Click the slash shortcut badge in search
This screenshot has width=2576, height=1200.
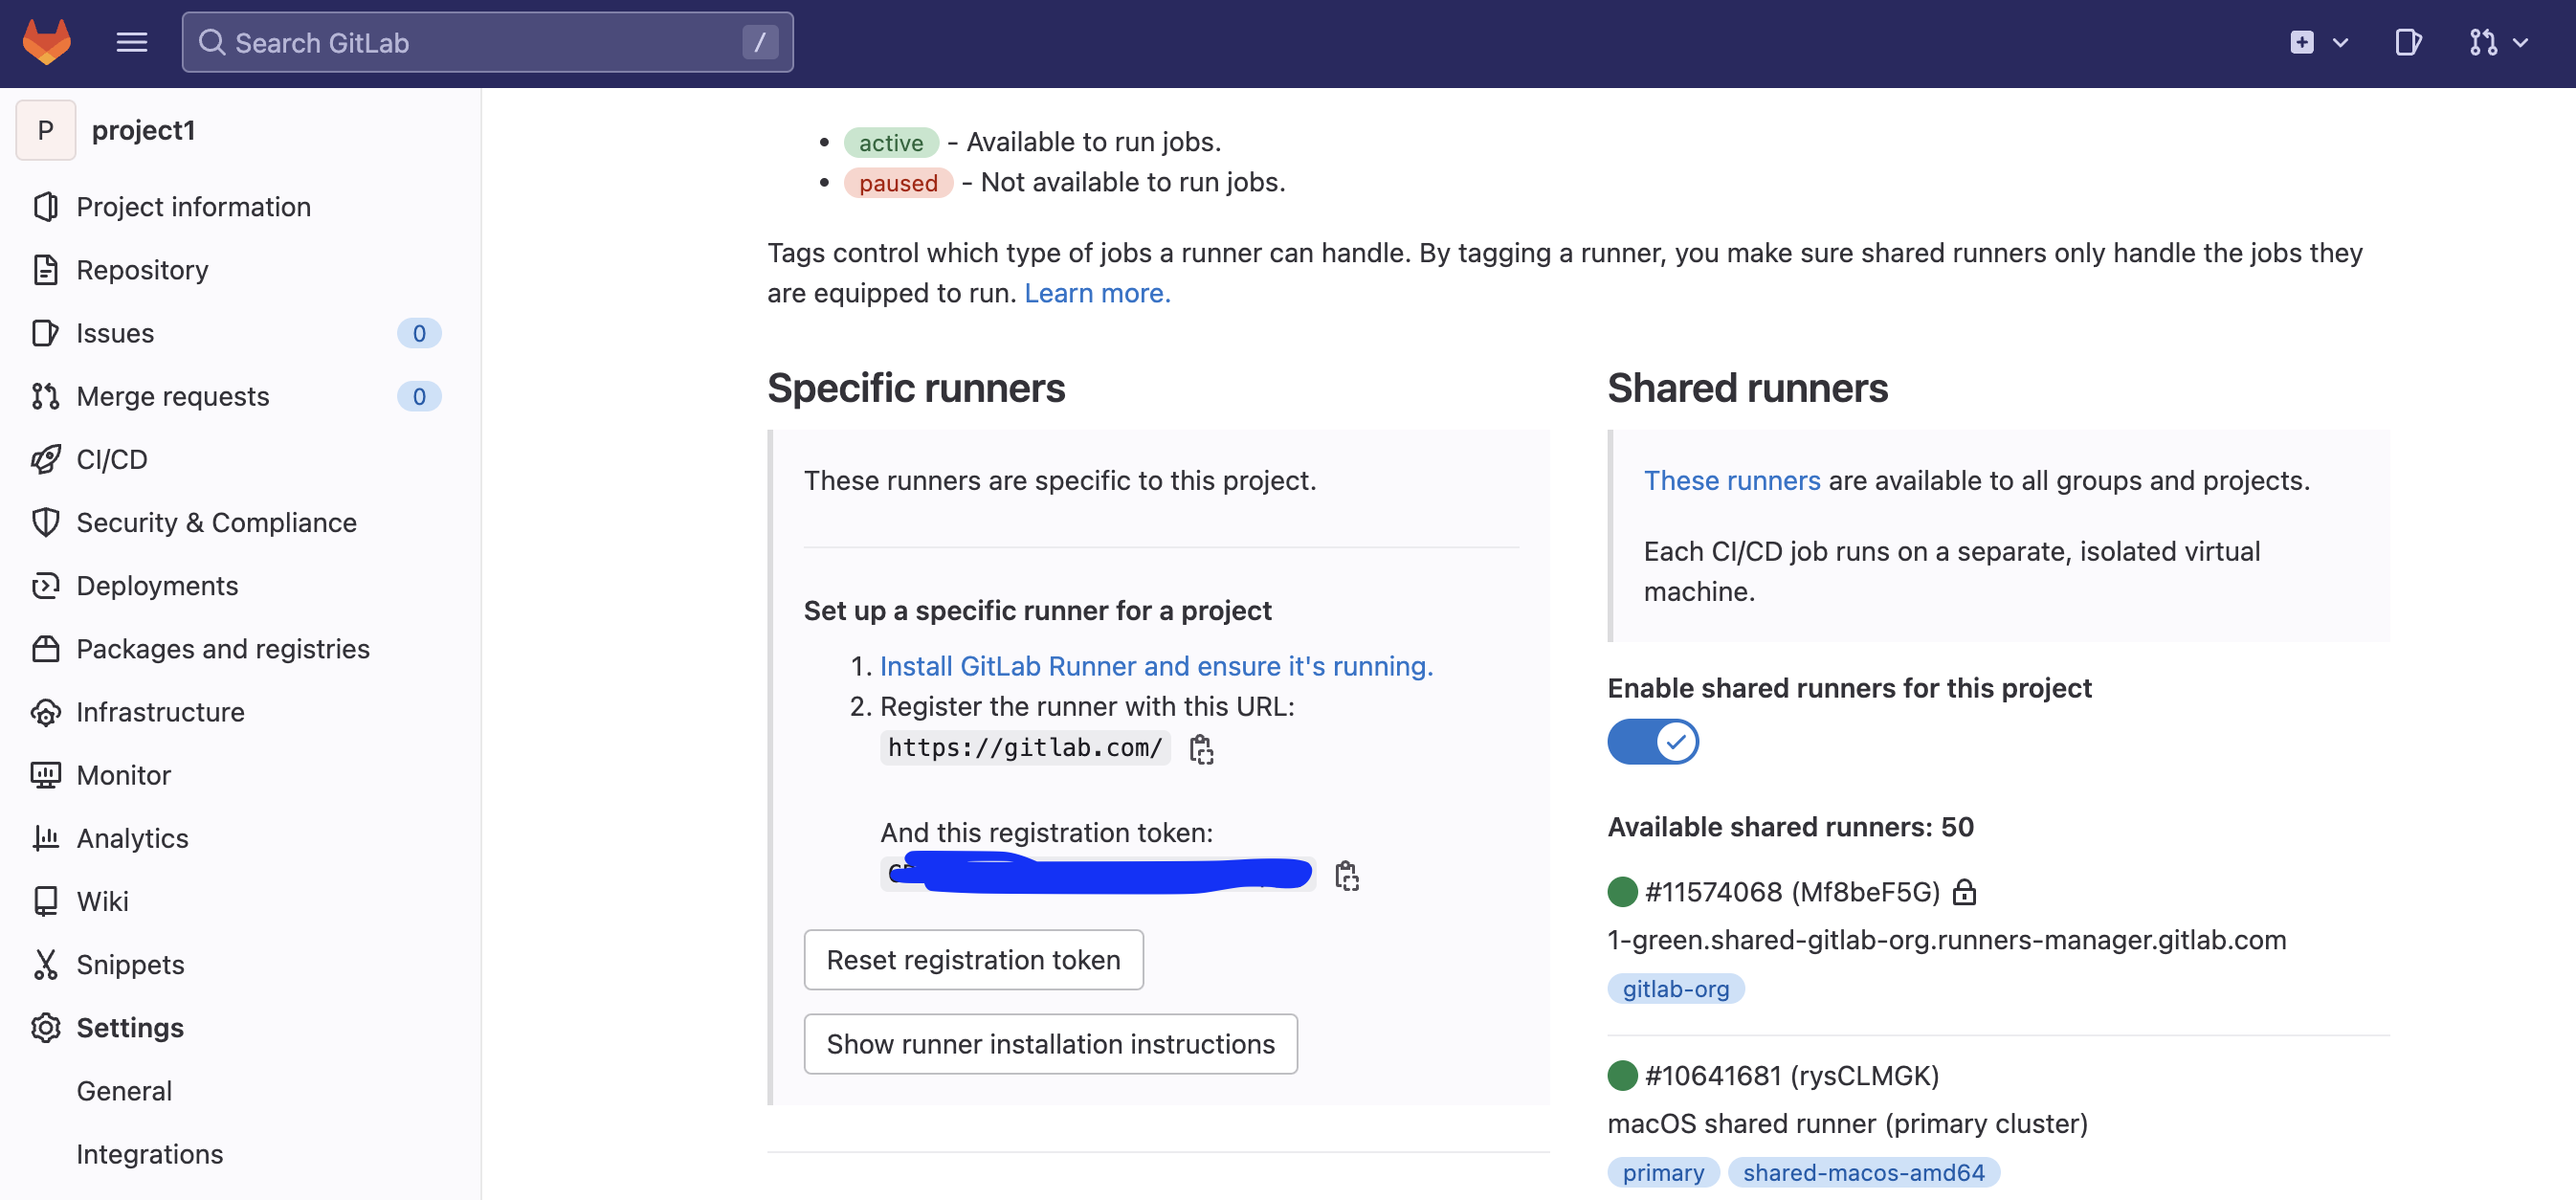coord(760,42)
